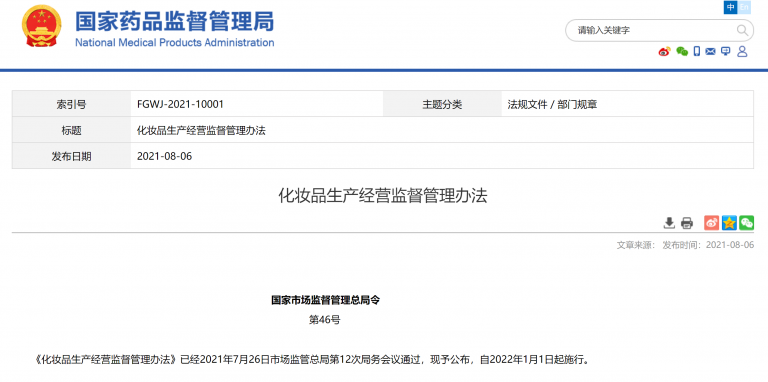The width and height of the screenshot is (768, 382).
Task: Click the 法规文件 / 部门规章 category value
Action: click(552, 104)
